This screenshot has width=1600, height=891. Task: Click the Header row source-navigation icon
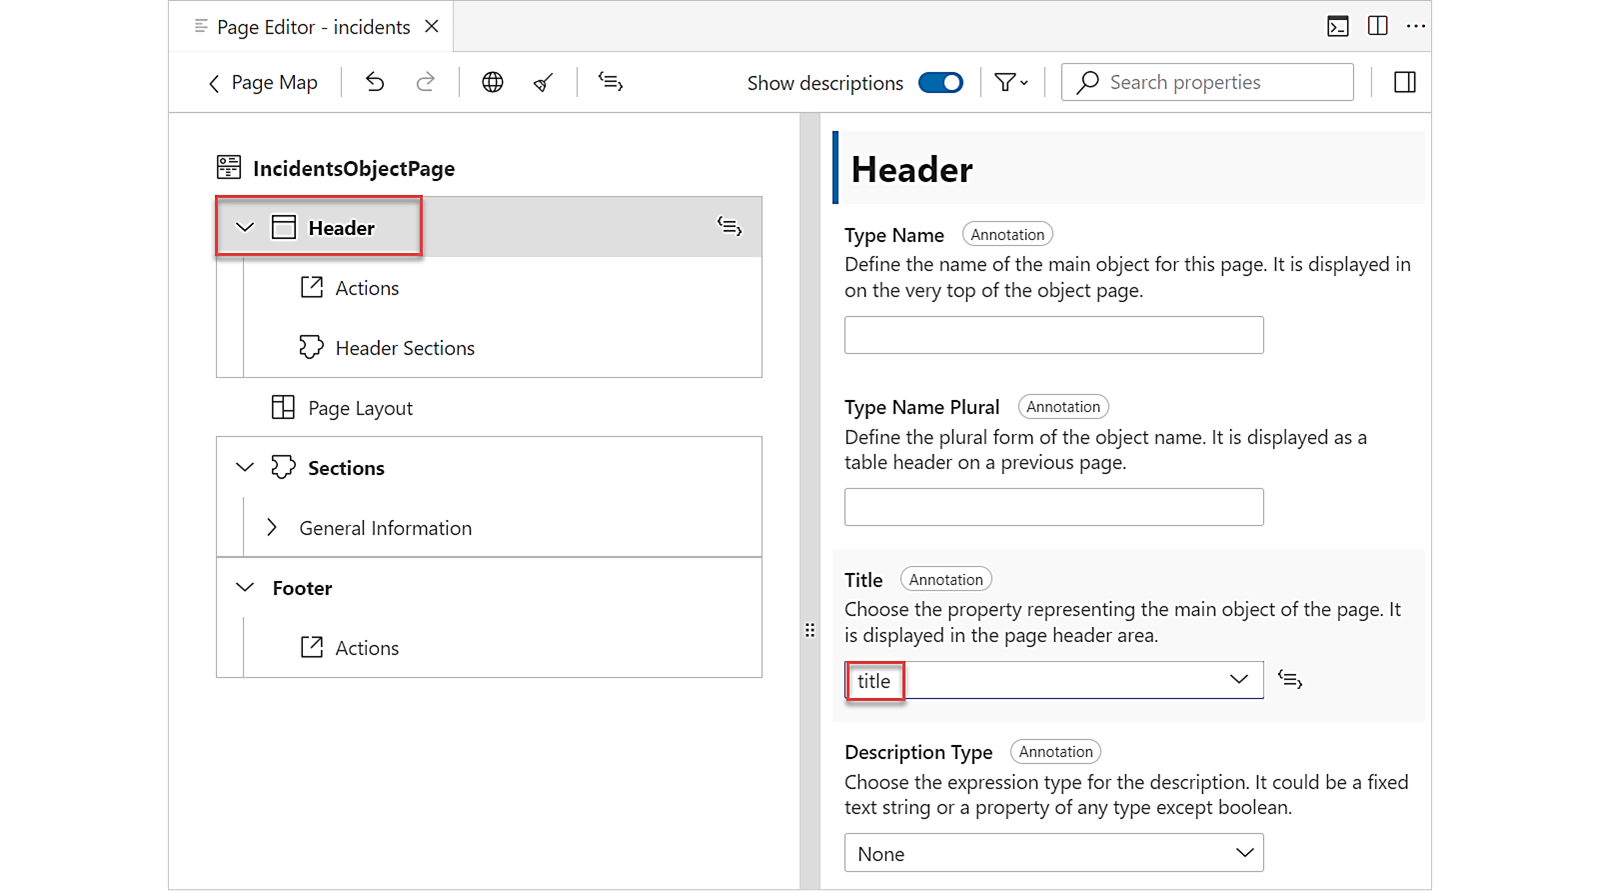pos(730,227)
